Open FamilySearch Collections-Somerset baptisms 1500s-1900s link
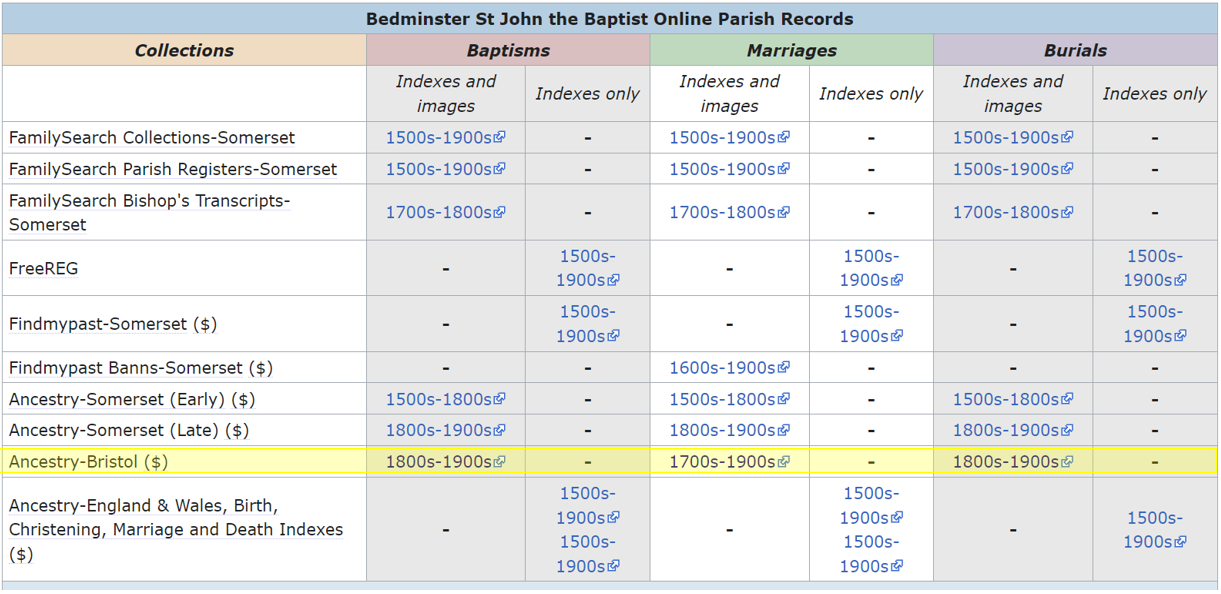The width and height of the screenshot is (1221, 594). (446, 138)
